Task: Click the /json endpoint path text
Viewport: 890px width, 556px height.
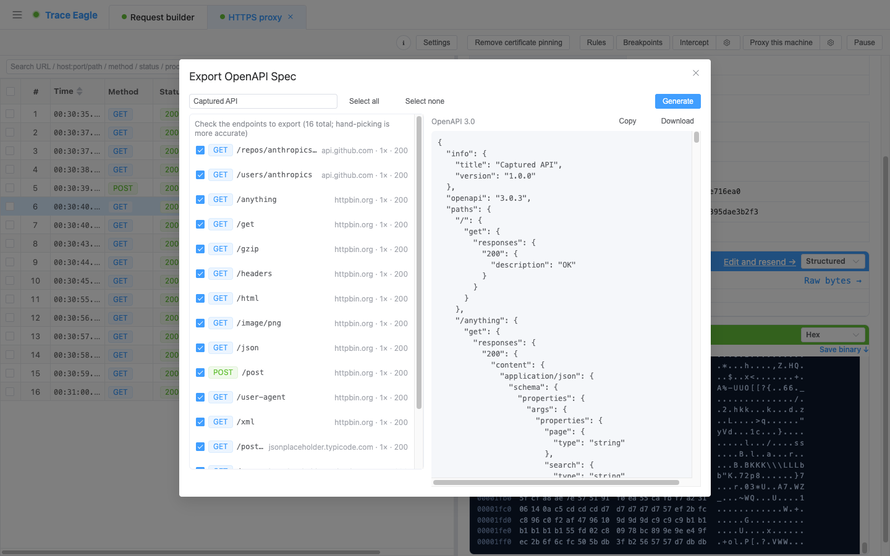Action: pyautogui.click(x=247, y=348)
